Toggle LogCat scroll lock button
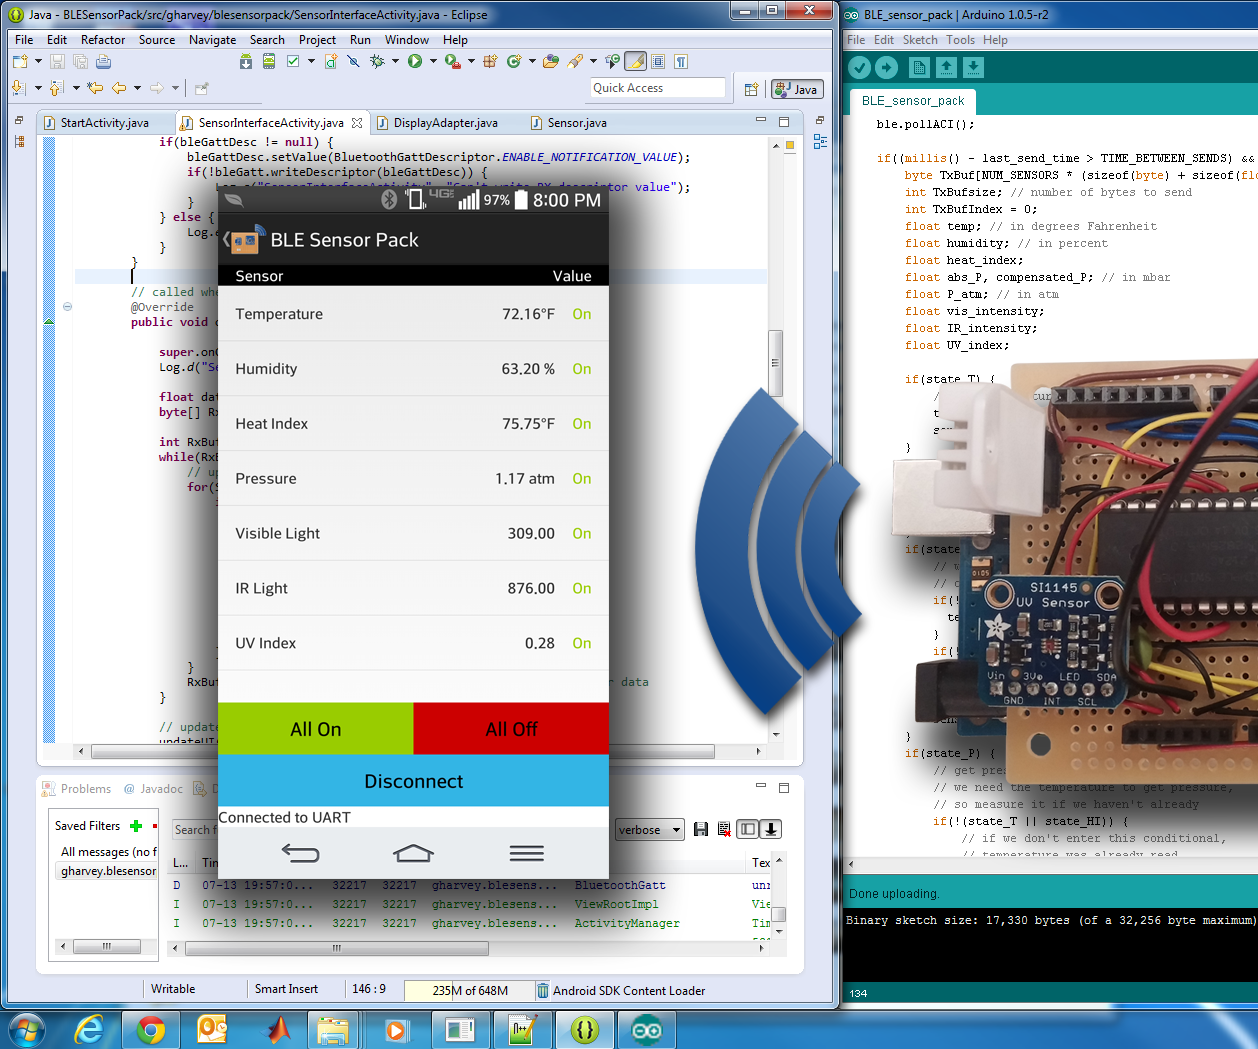The height and width of the screenshot is (1049, 1258). tap(771, 829)
